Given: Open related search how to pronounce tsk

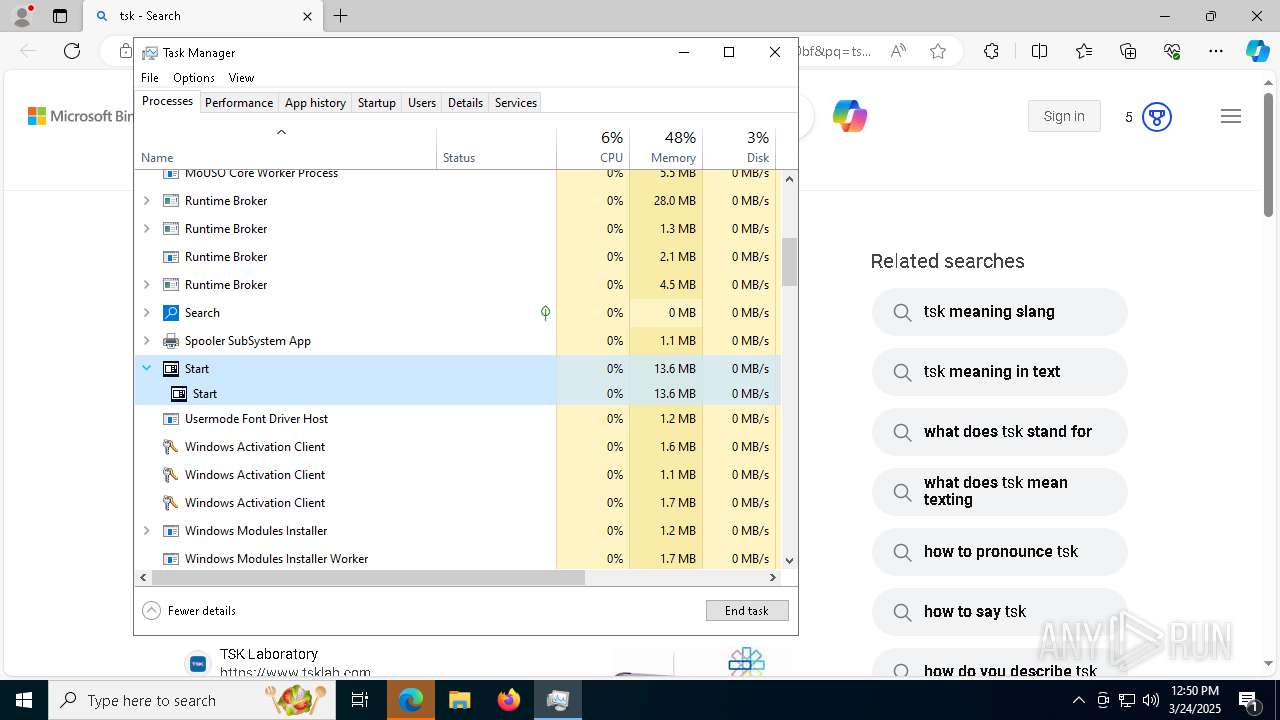Looking at the screenshot, I should pos(1000,552).
